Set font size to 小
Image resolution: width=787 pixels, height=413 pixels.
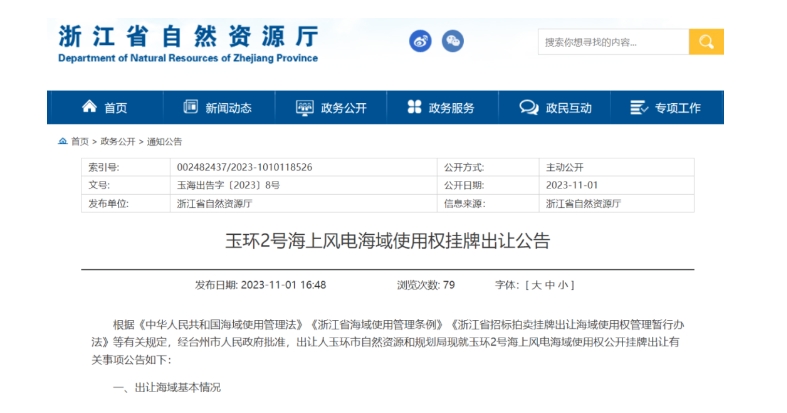click(x=563, y=285)
